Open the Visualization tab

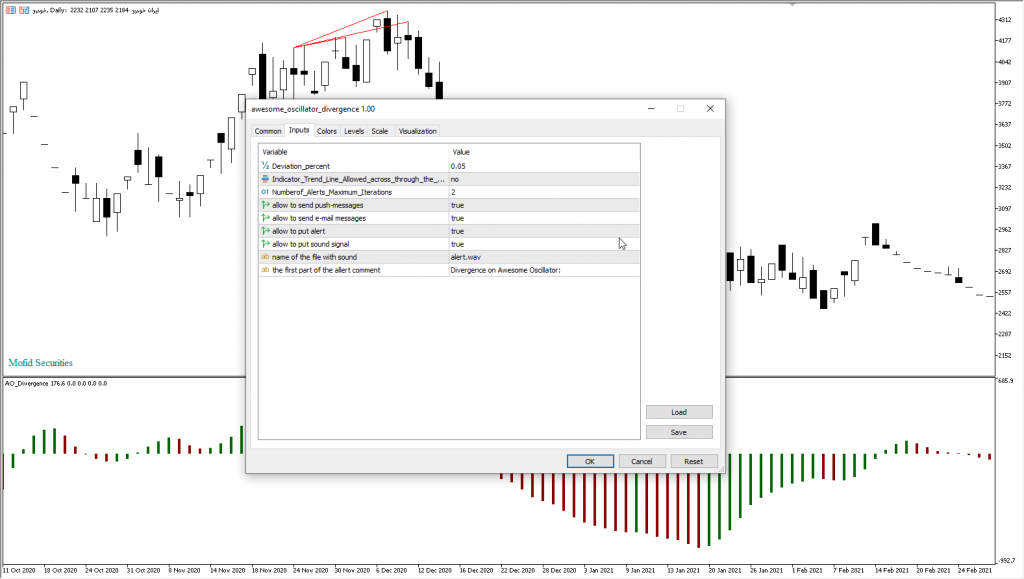(417, 131)
